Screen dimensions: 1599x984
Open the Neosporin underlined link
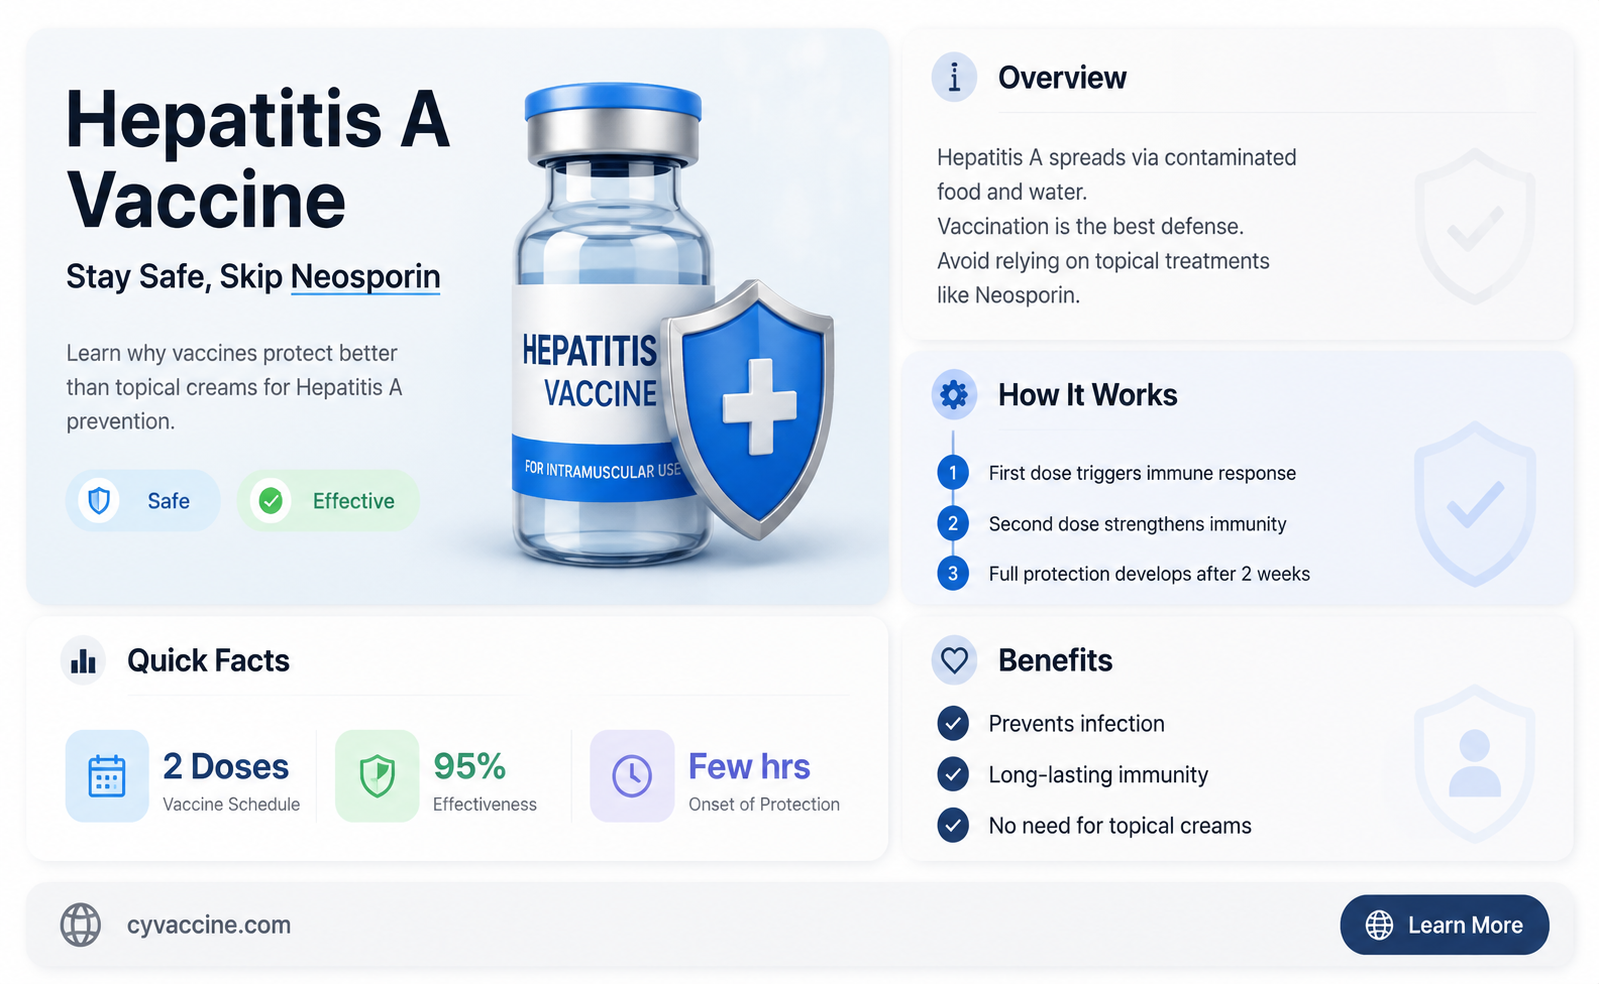[365, 277]
